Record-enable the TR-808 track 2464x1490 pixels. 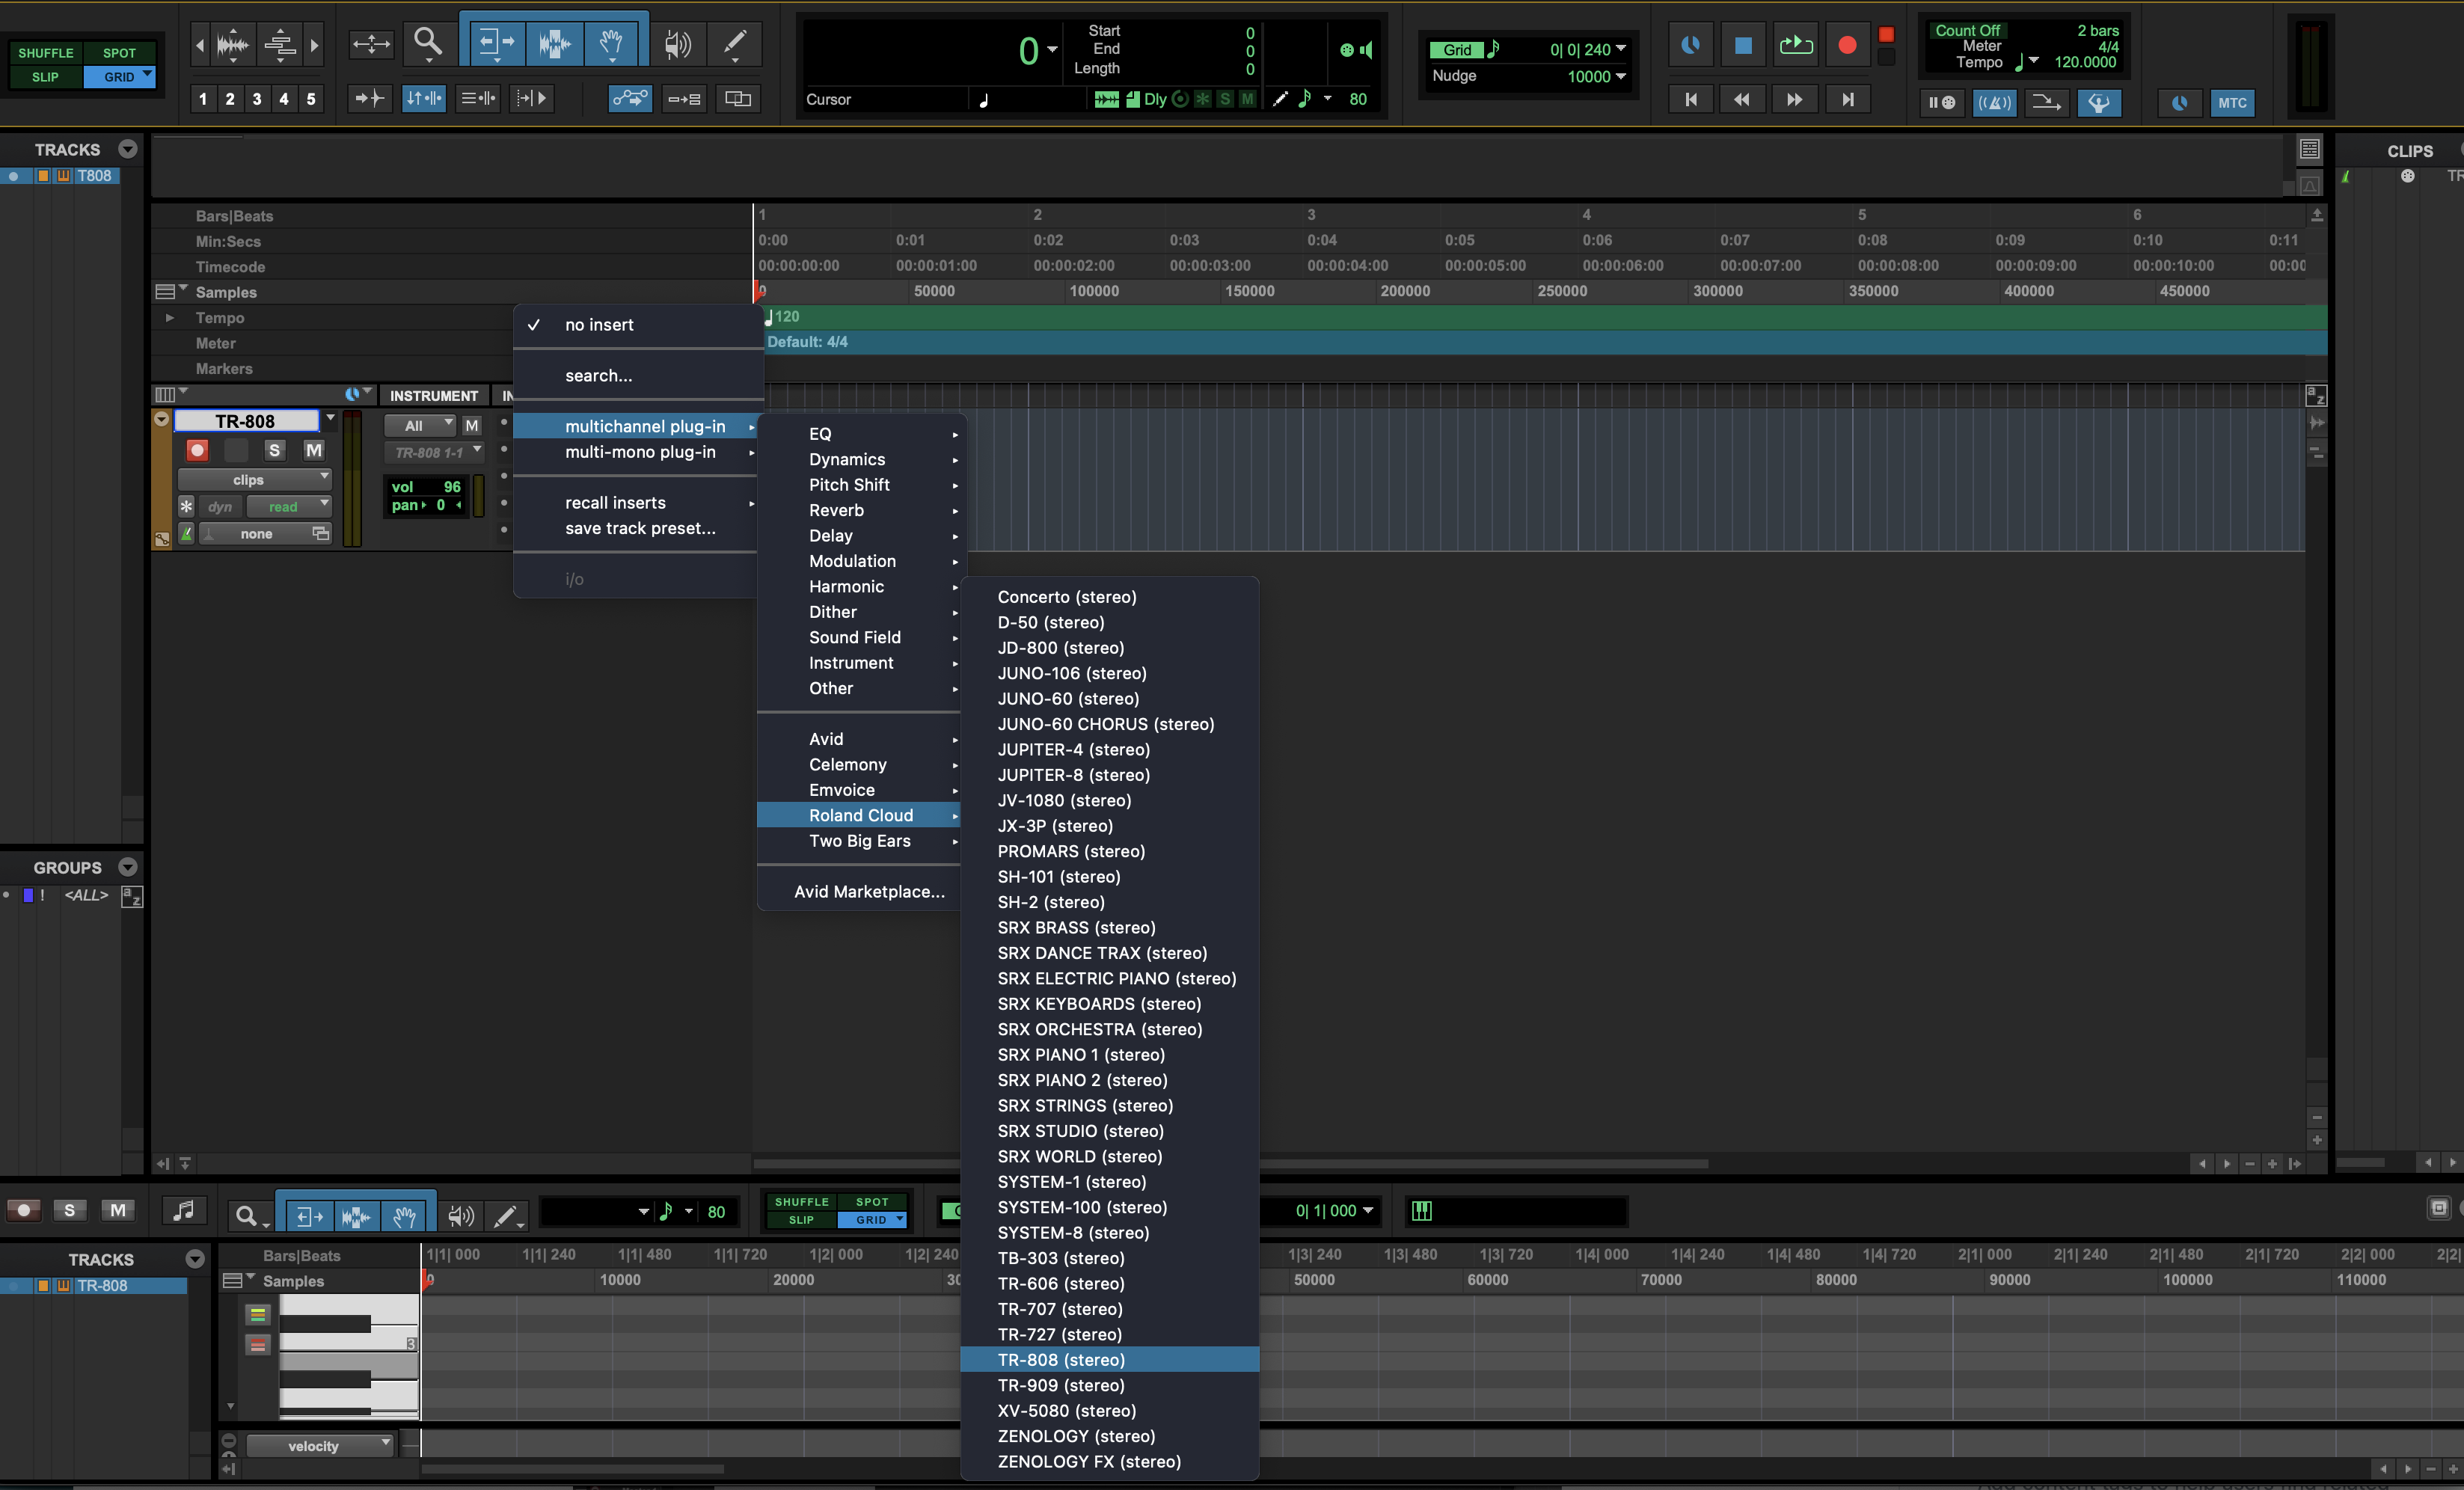[197, 450]
